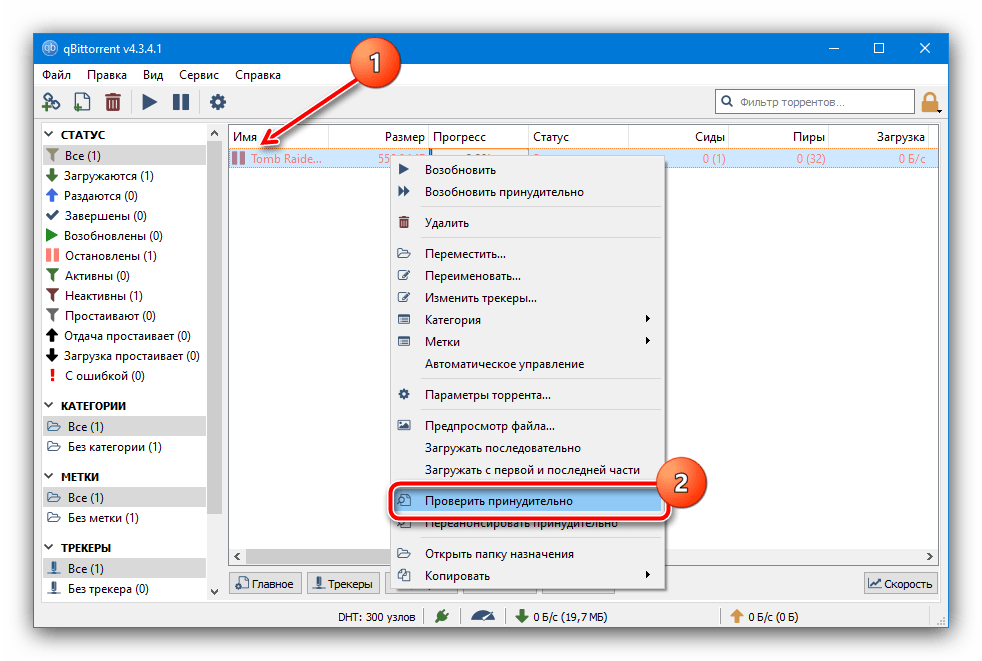Expand the Категория submenu
Image resolution: width=982 pixels, height=661 pixels.
pyautogui.click(x=527, y=320)
